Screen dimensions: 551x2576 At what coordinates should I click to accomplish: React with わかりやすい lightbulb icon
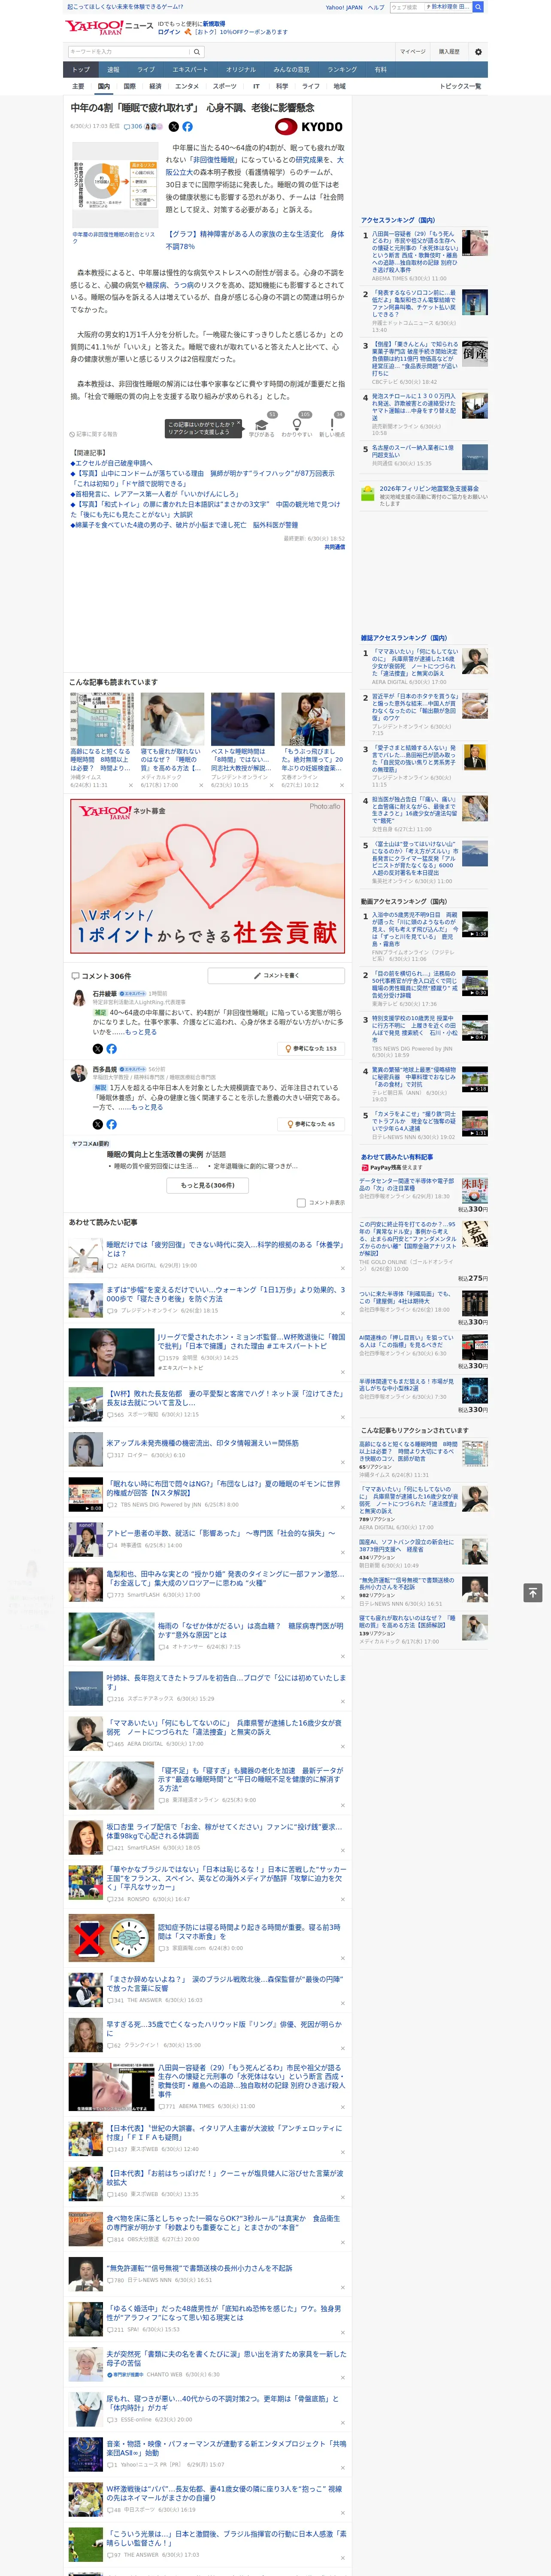[x=297, y=424]
